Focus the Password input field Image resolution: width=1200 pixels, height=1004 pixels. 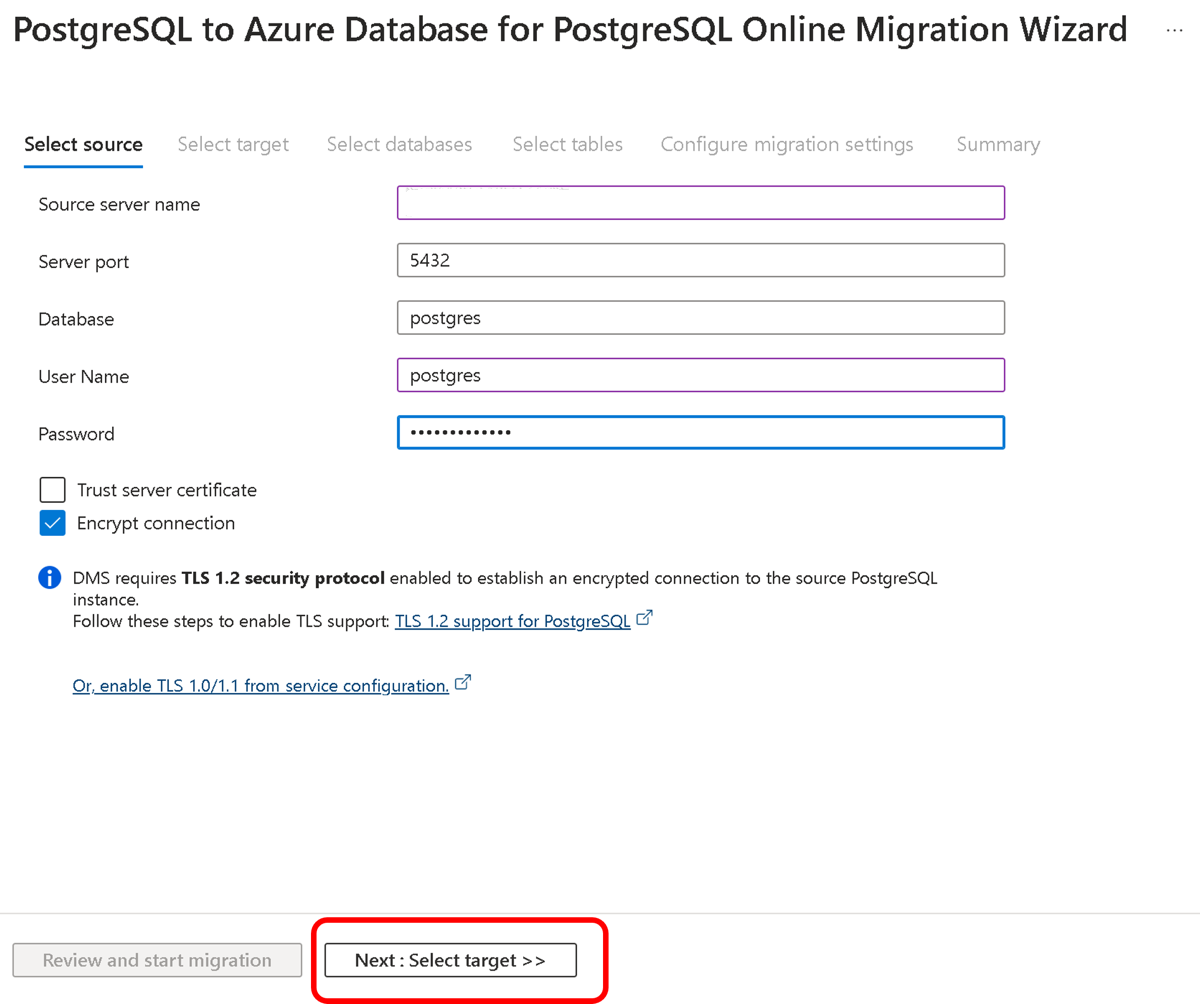tap(701, 433)
